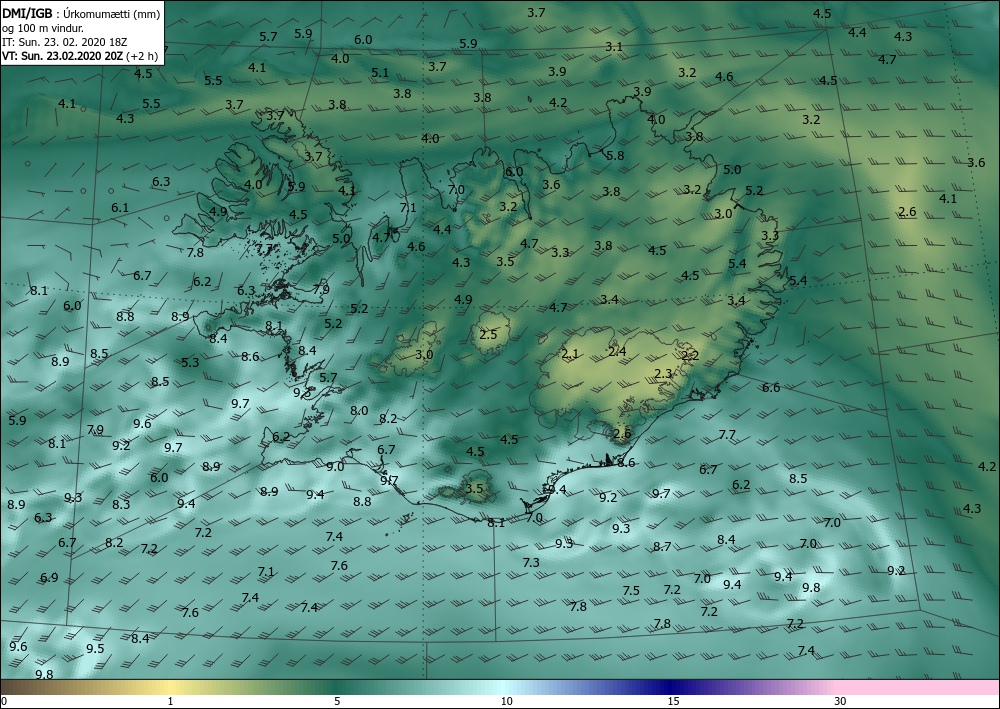This screenshot has width=1000, height=709.
Task: Click the 5.1 value on the map
Action: pos(379,73)
